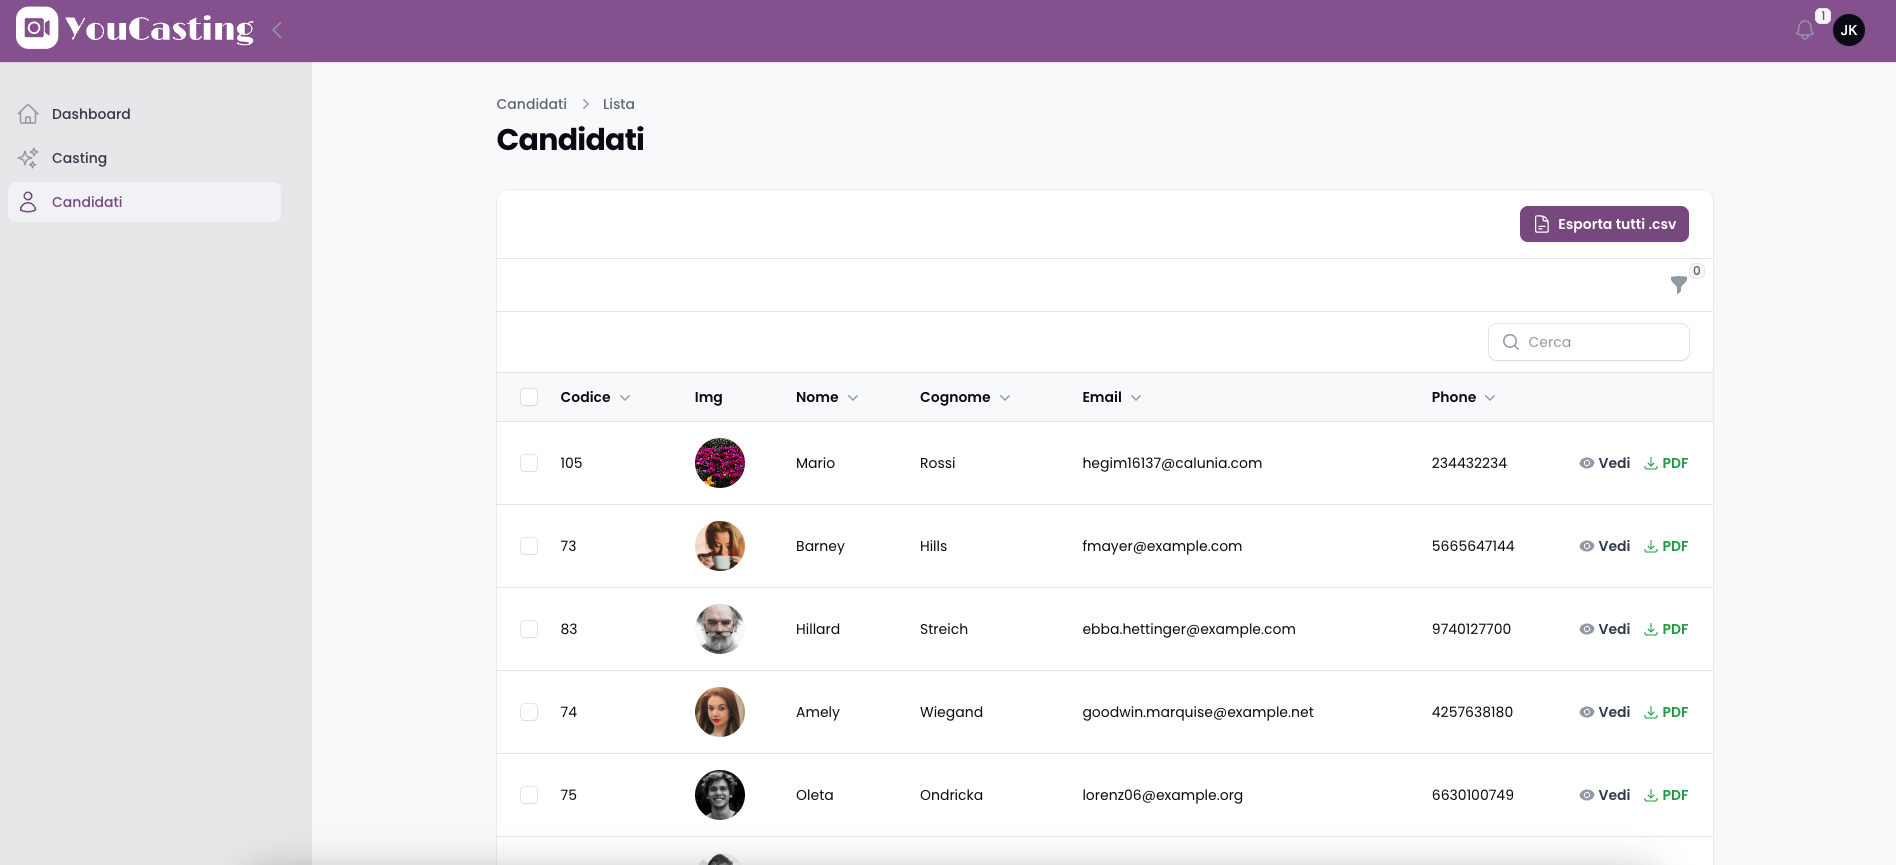Select Candidati in the sidebar

coord(144,202)
